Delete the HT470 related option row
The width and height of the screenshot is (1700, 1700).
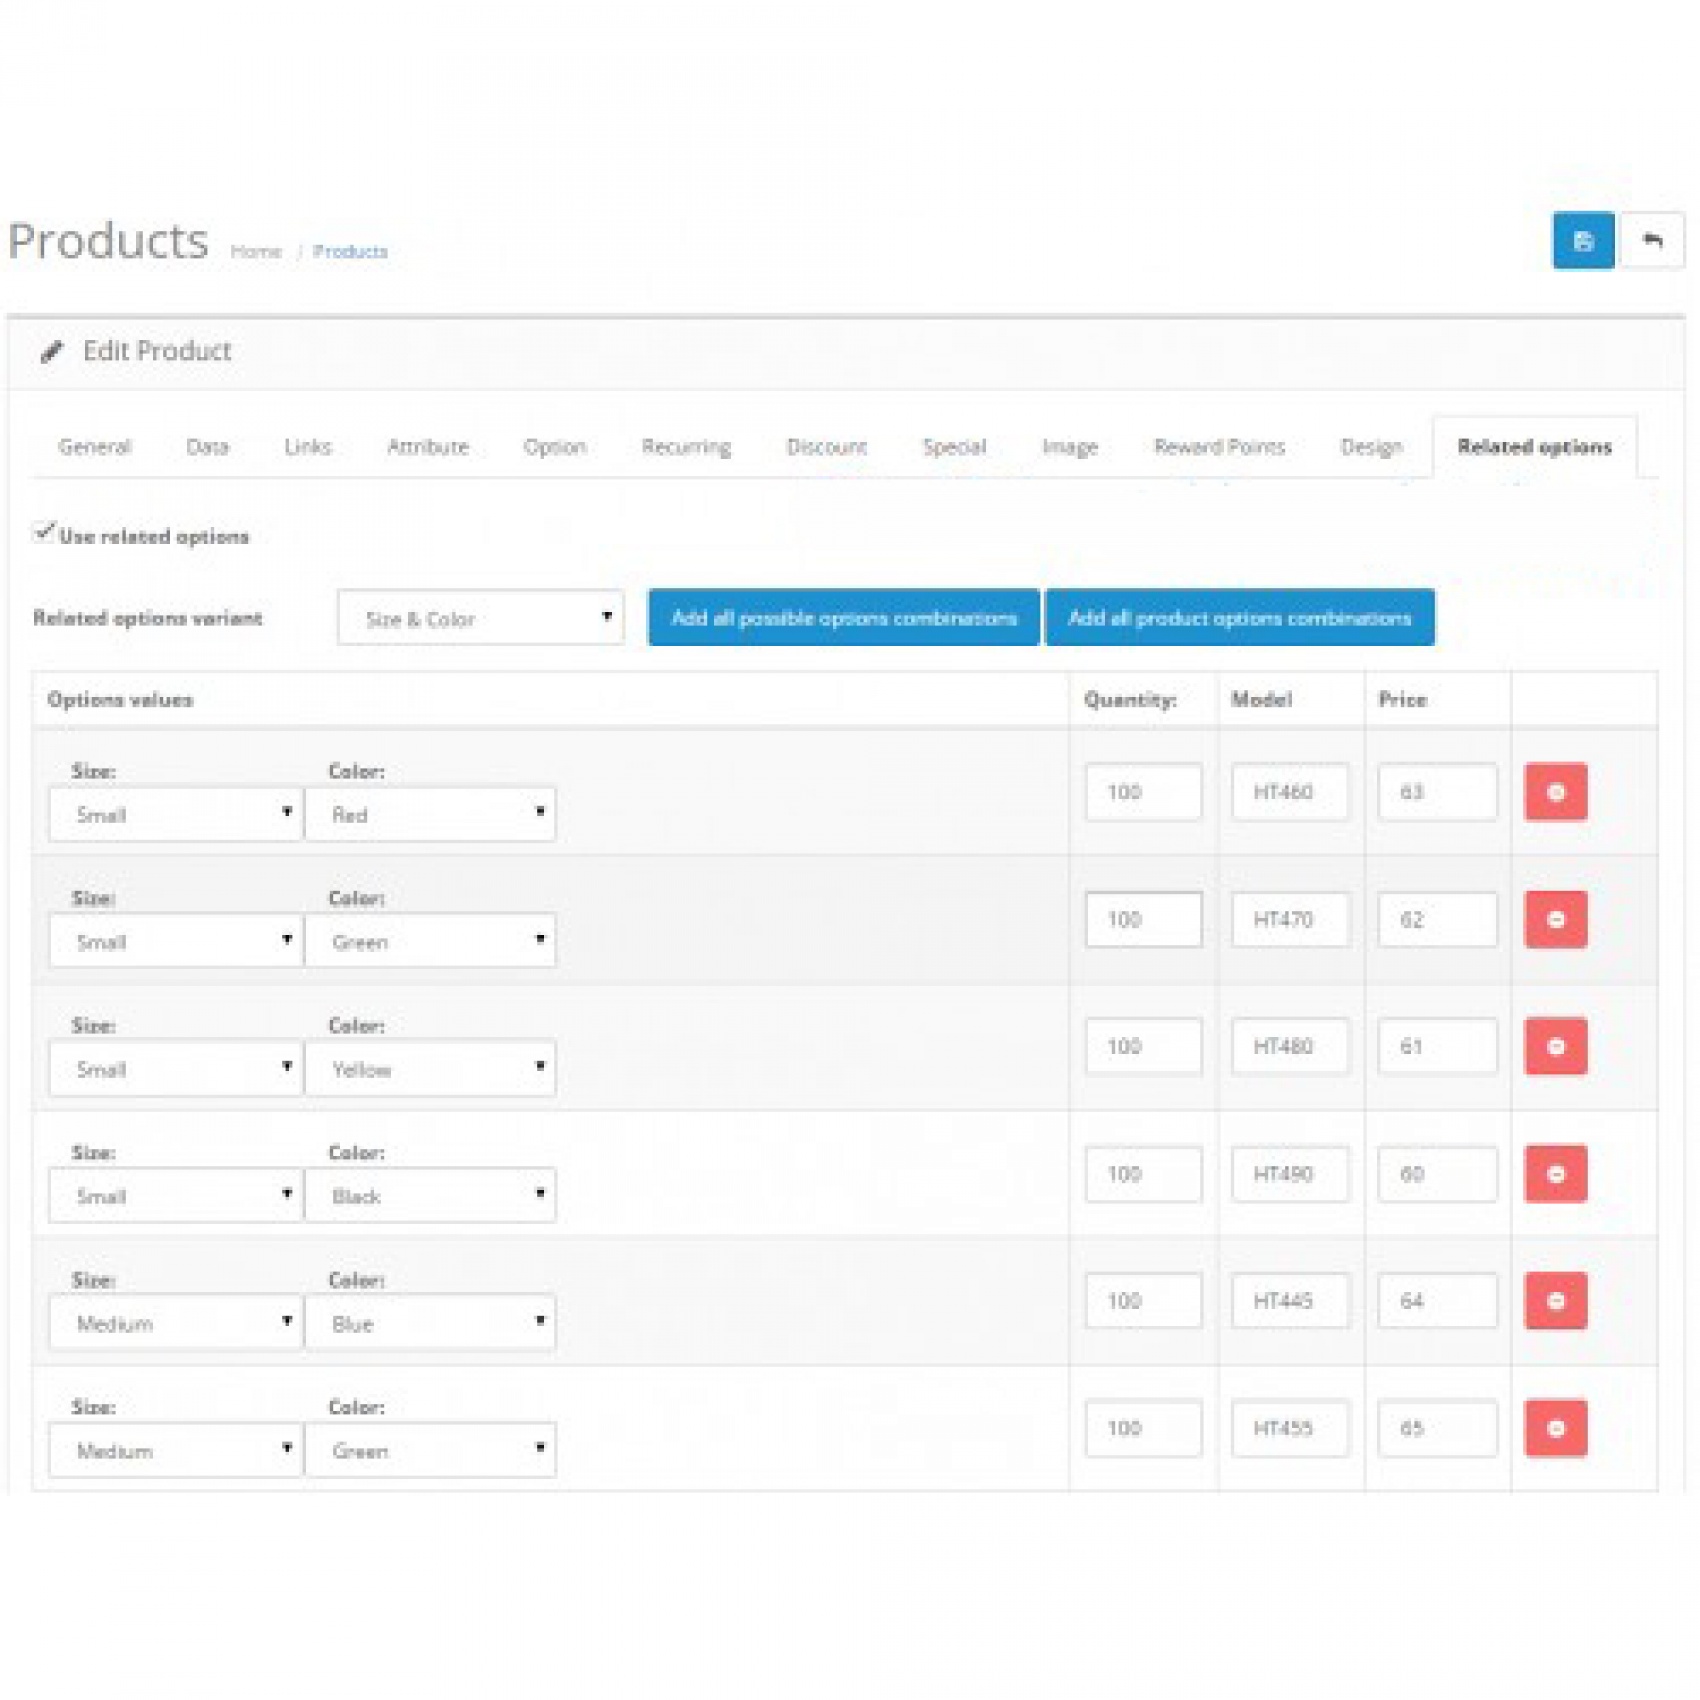[1555, 919]
